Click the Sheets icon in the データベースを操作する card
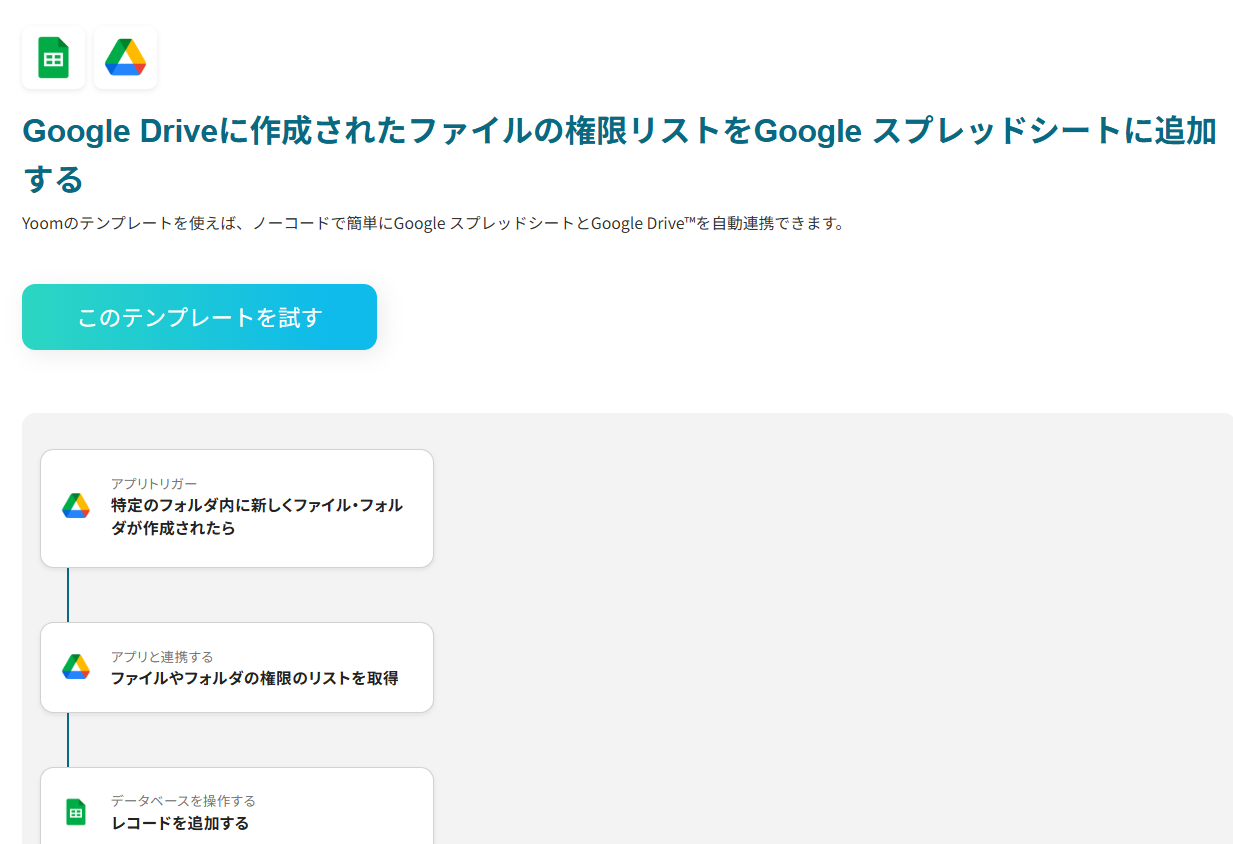Screen dimensions: 1233x844 76,812
